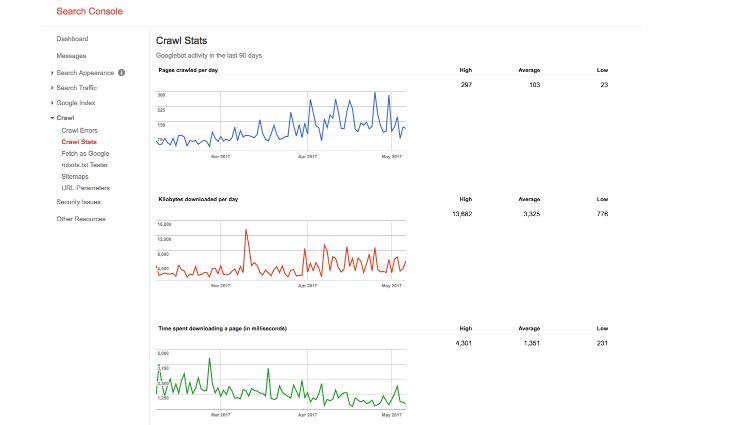Go to Messages in the sidebar
The image size is (736, 425).
click(x=71, y=56)
